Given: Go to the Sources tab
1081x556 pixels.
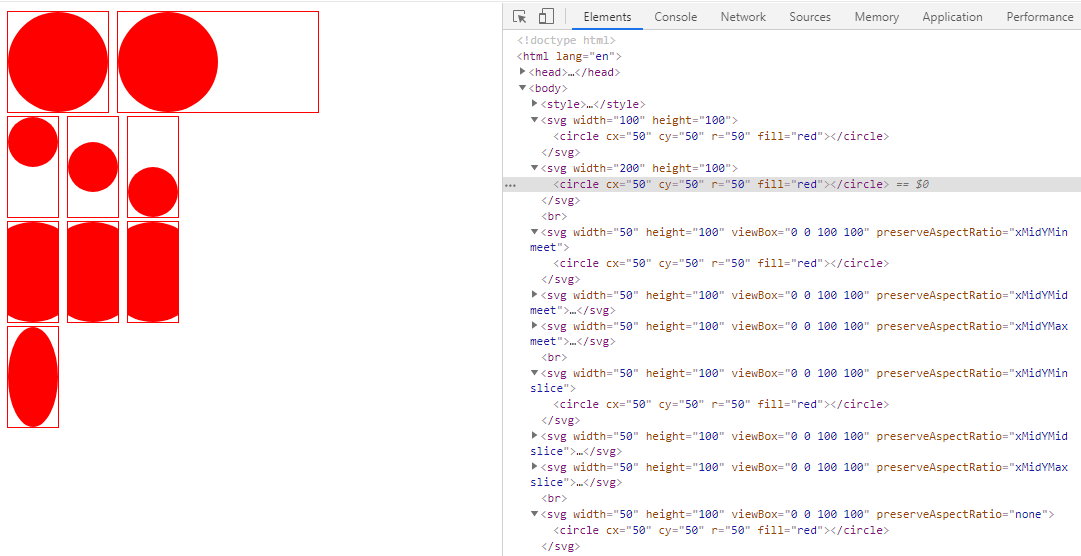Looking at the screenshot, I should (809, 17).
